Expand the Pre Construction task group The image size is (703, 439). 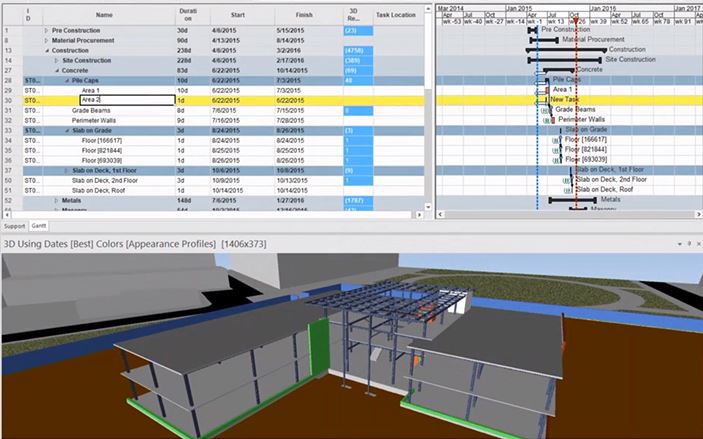pos(46,30)
